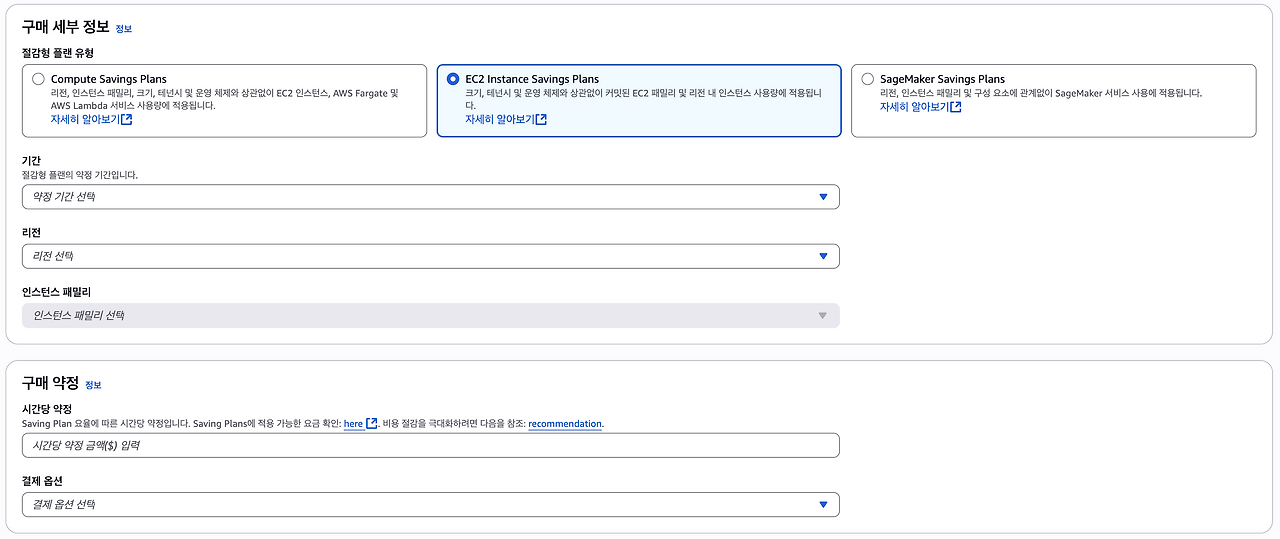Select EC2 Instance Savings Plans radio button
The image size is (1280, 539).
point(454,79)
